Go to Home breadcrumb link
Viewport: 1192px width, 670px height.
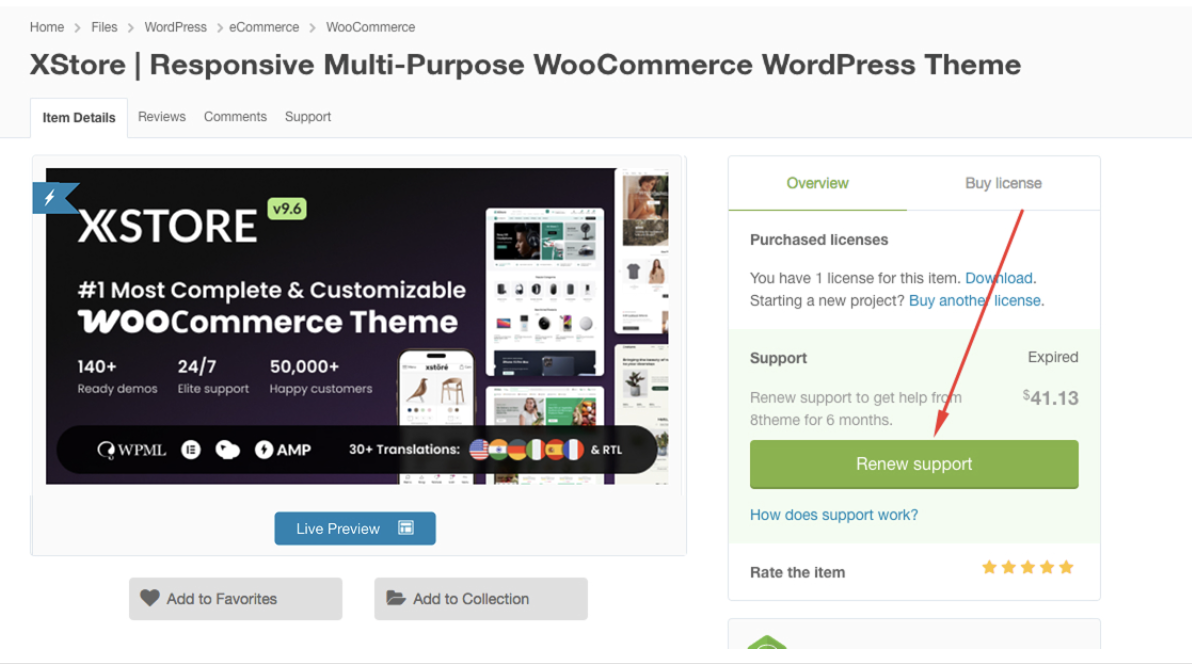(x=46, y=27)
